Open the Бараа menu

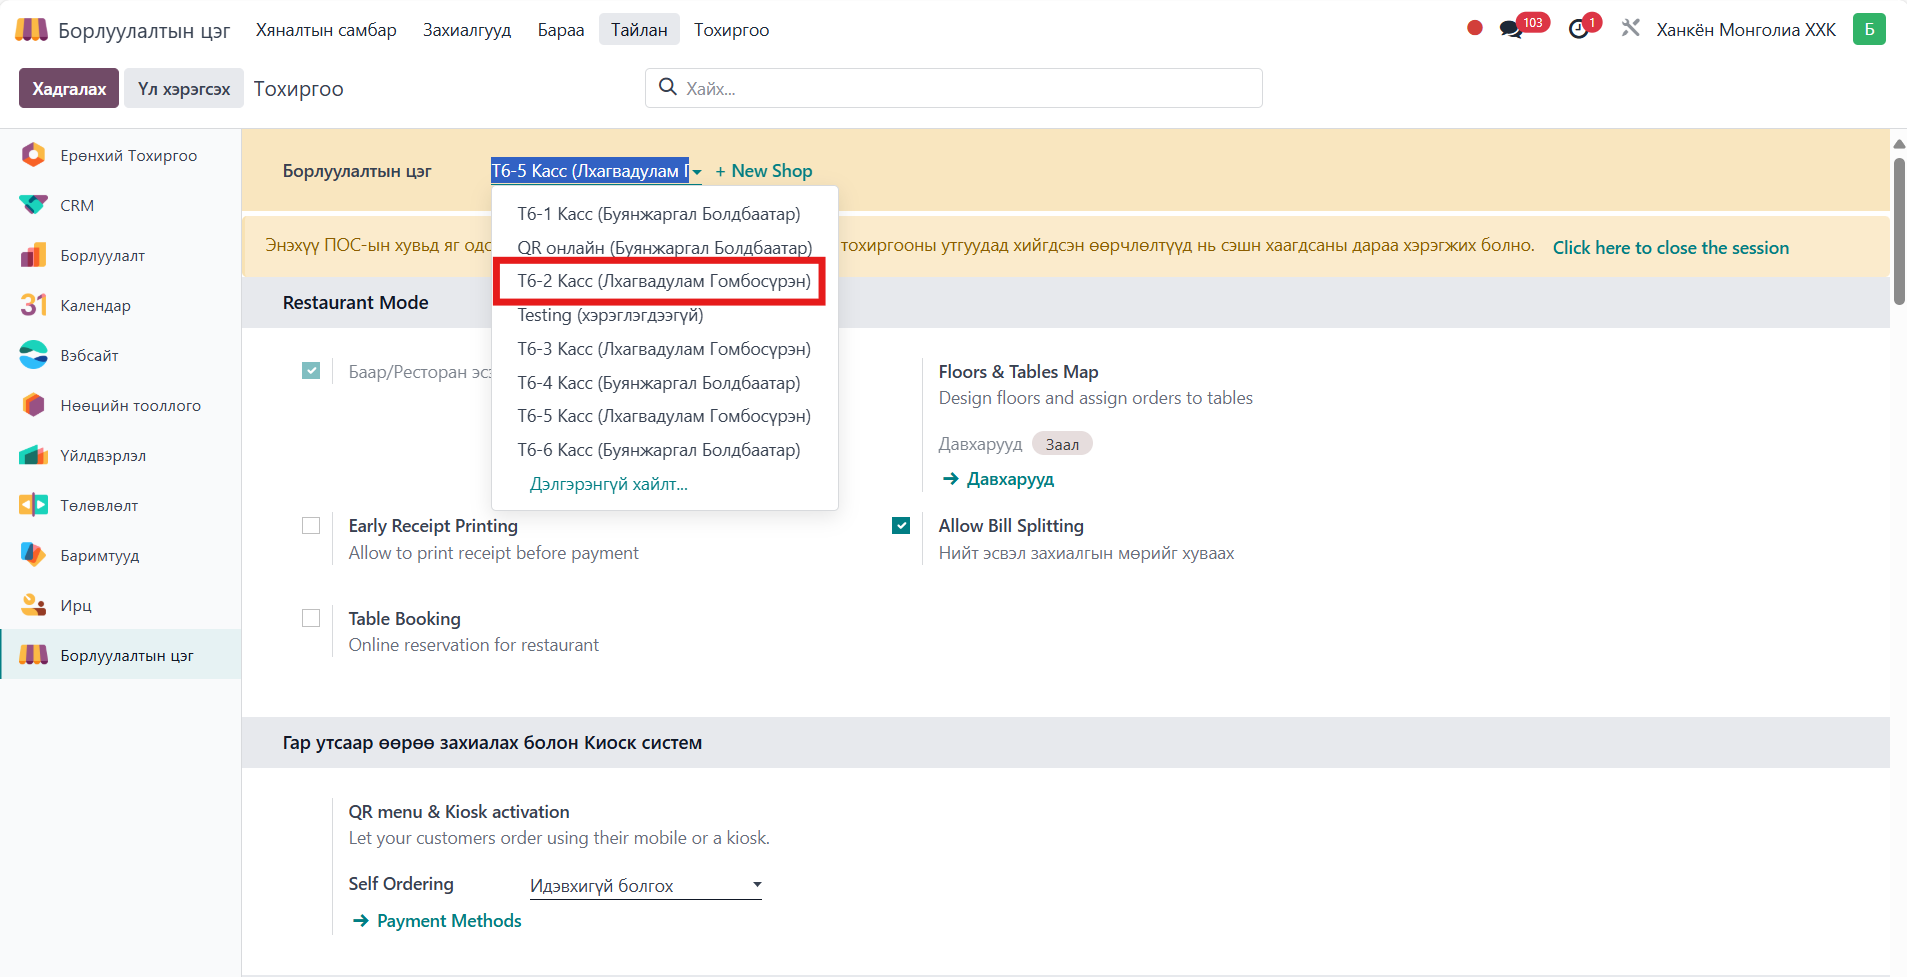pyautogui.click(x=561, y=30)
